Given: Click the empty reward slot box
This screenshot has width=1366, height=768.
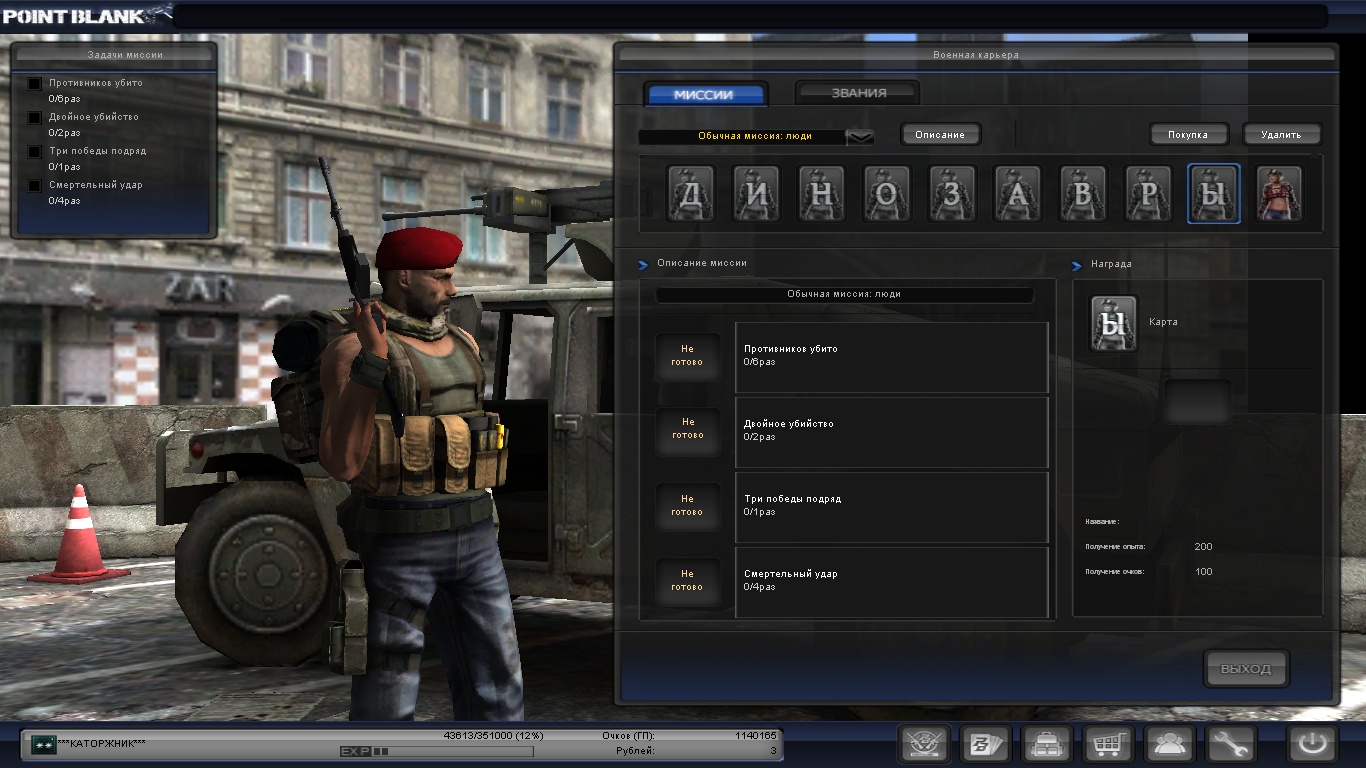Looking at the screenshot, I should pos(1197,402).
